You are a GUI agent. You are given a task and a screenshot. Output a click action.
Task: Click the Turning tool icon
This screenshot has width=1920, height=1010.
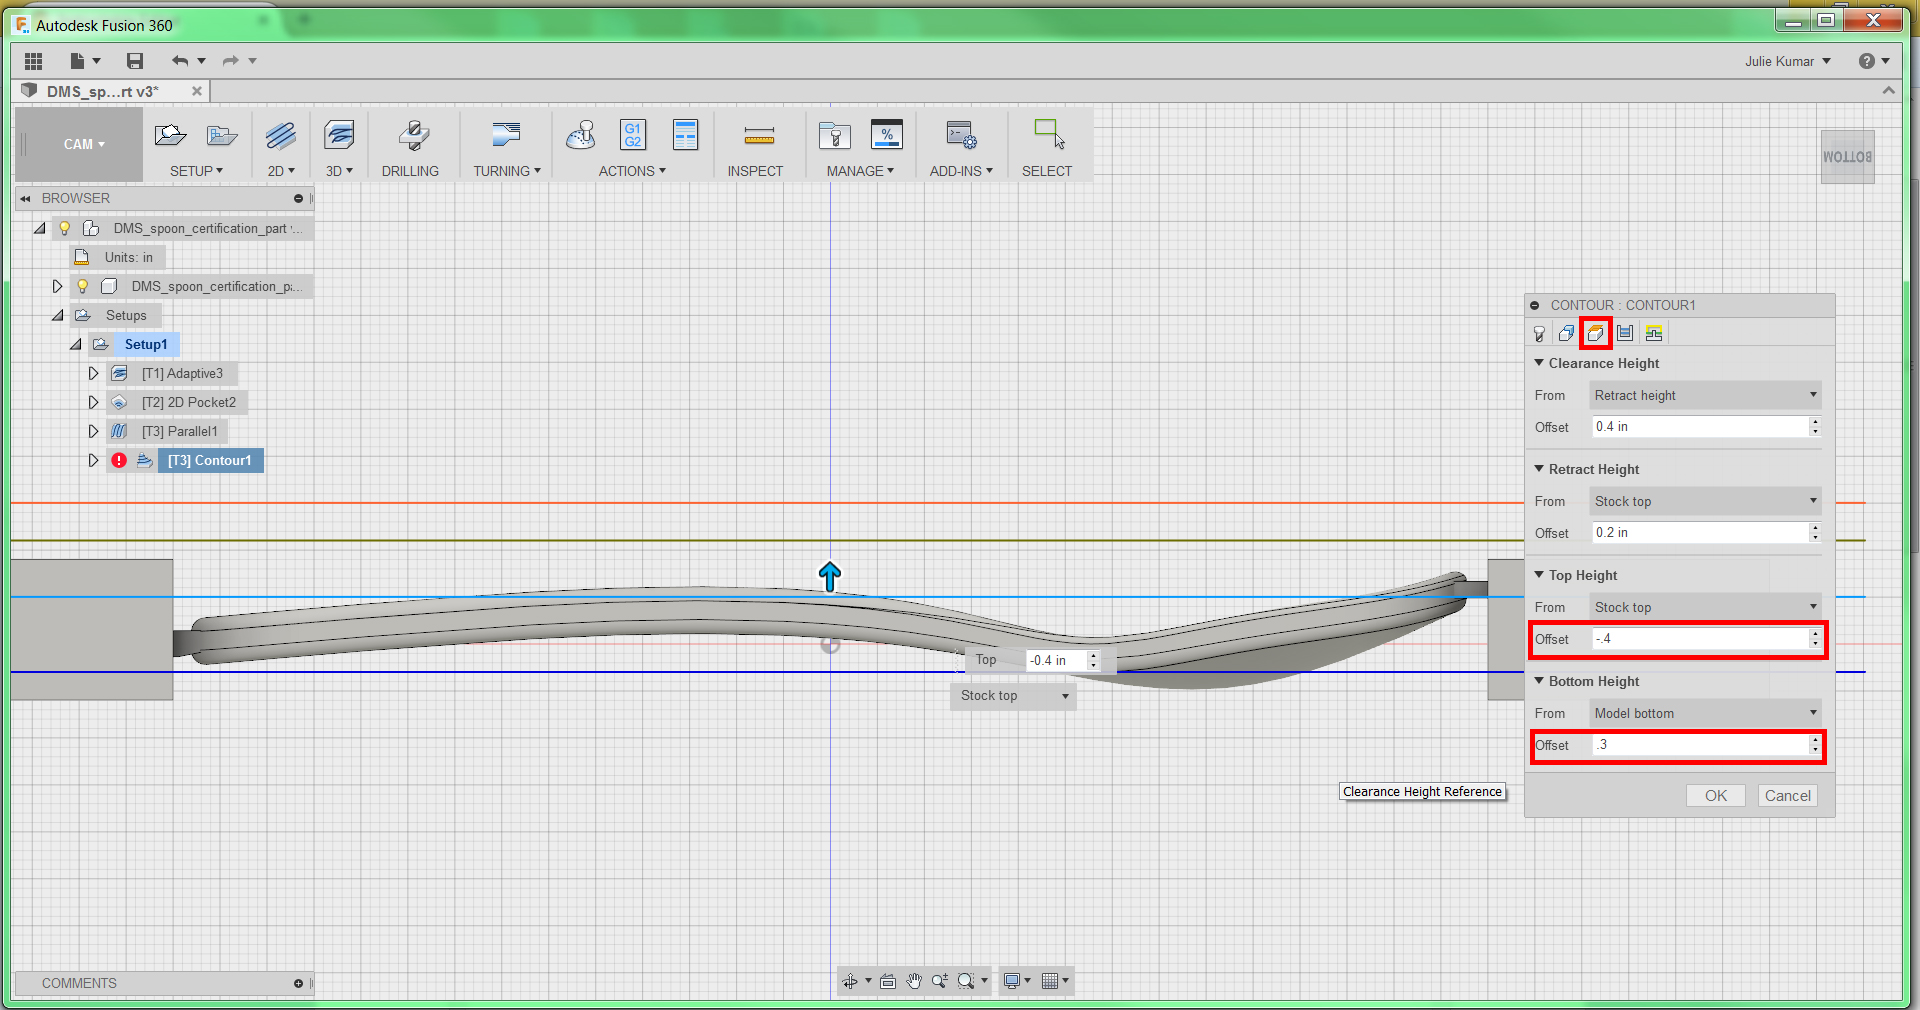(507, 135)
